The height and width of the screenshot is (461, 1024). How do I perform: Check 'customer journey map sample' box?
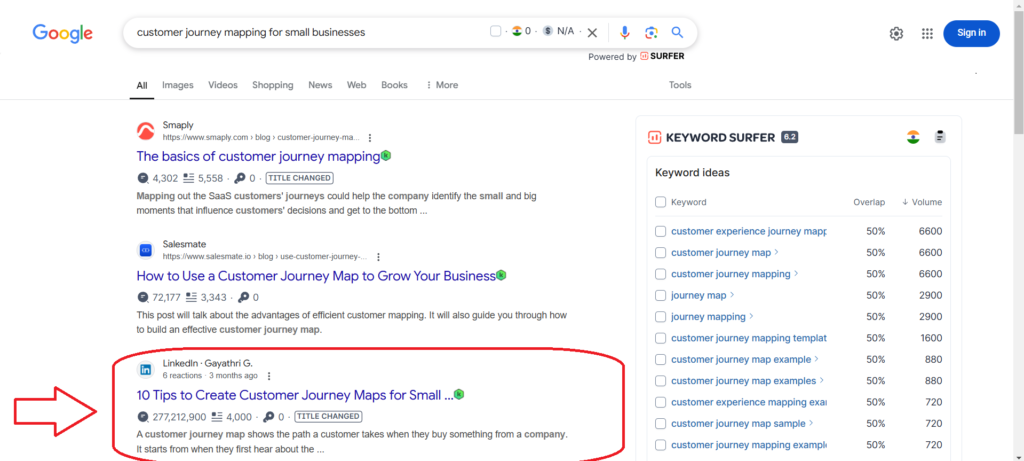click(660, 424)
